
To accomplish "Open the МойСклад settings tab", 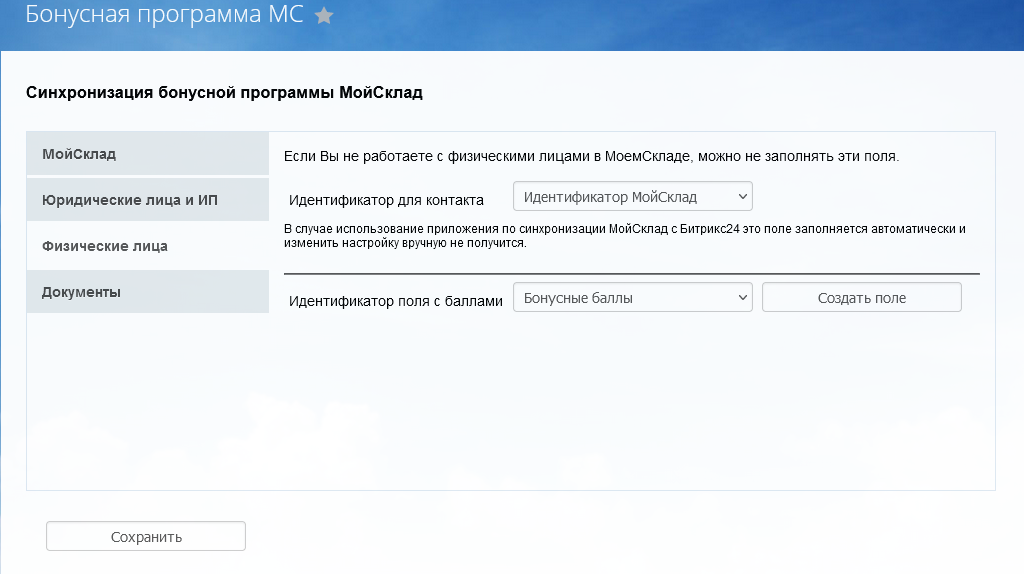I will pyautogui.click(x=148, y=154).
